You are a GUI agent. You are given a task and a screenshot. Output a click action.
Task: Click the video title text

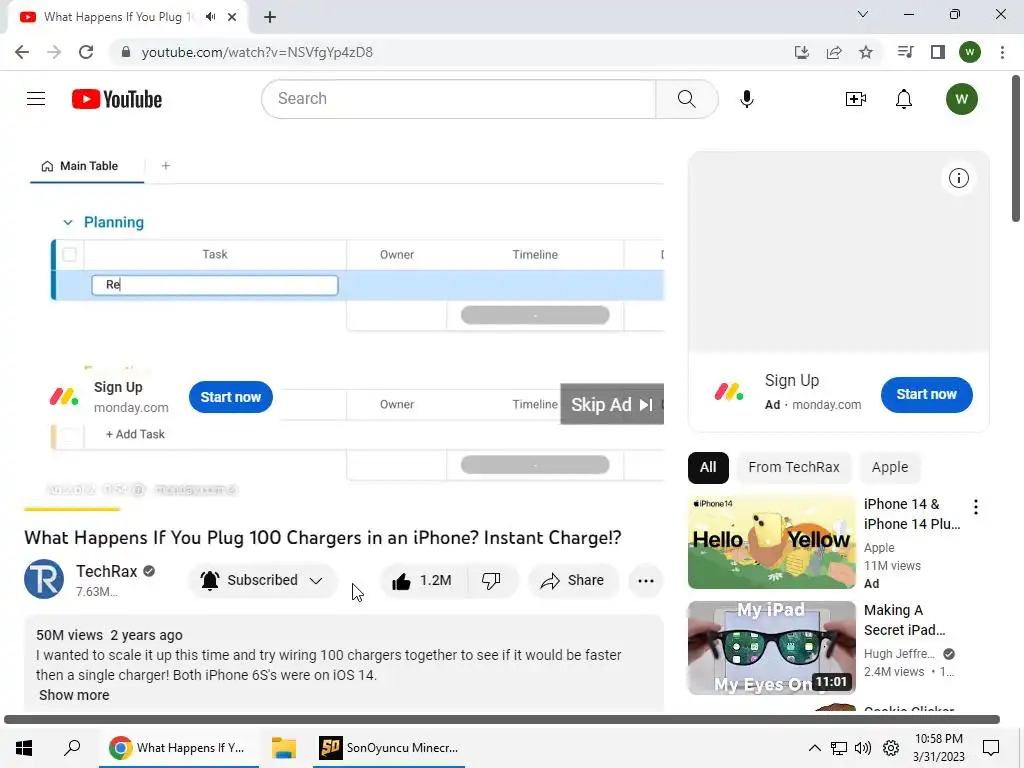click(323, 538)
